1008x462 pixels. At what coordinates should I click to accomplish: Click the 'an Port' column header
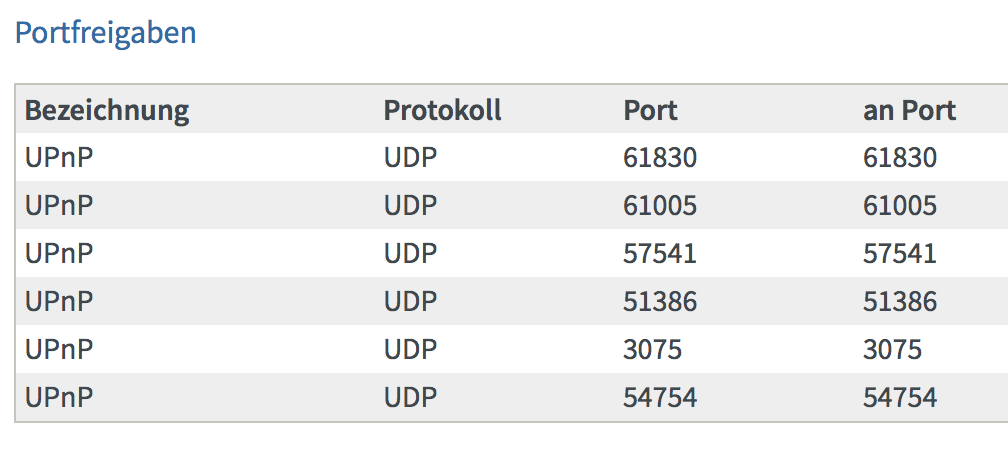909,111
